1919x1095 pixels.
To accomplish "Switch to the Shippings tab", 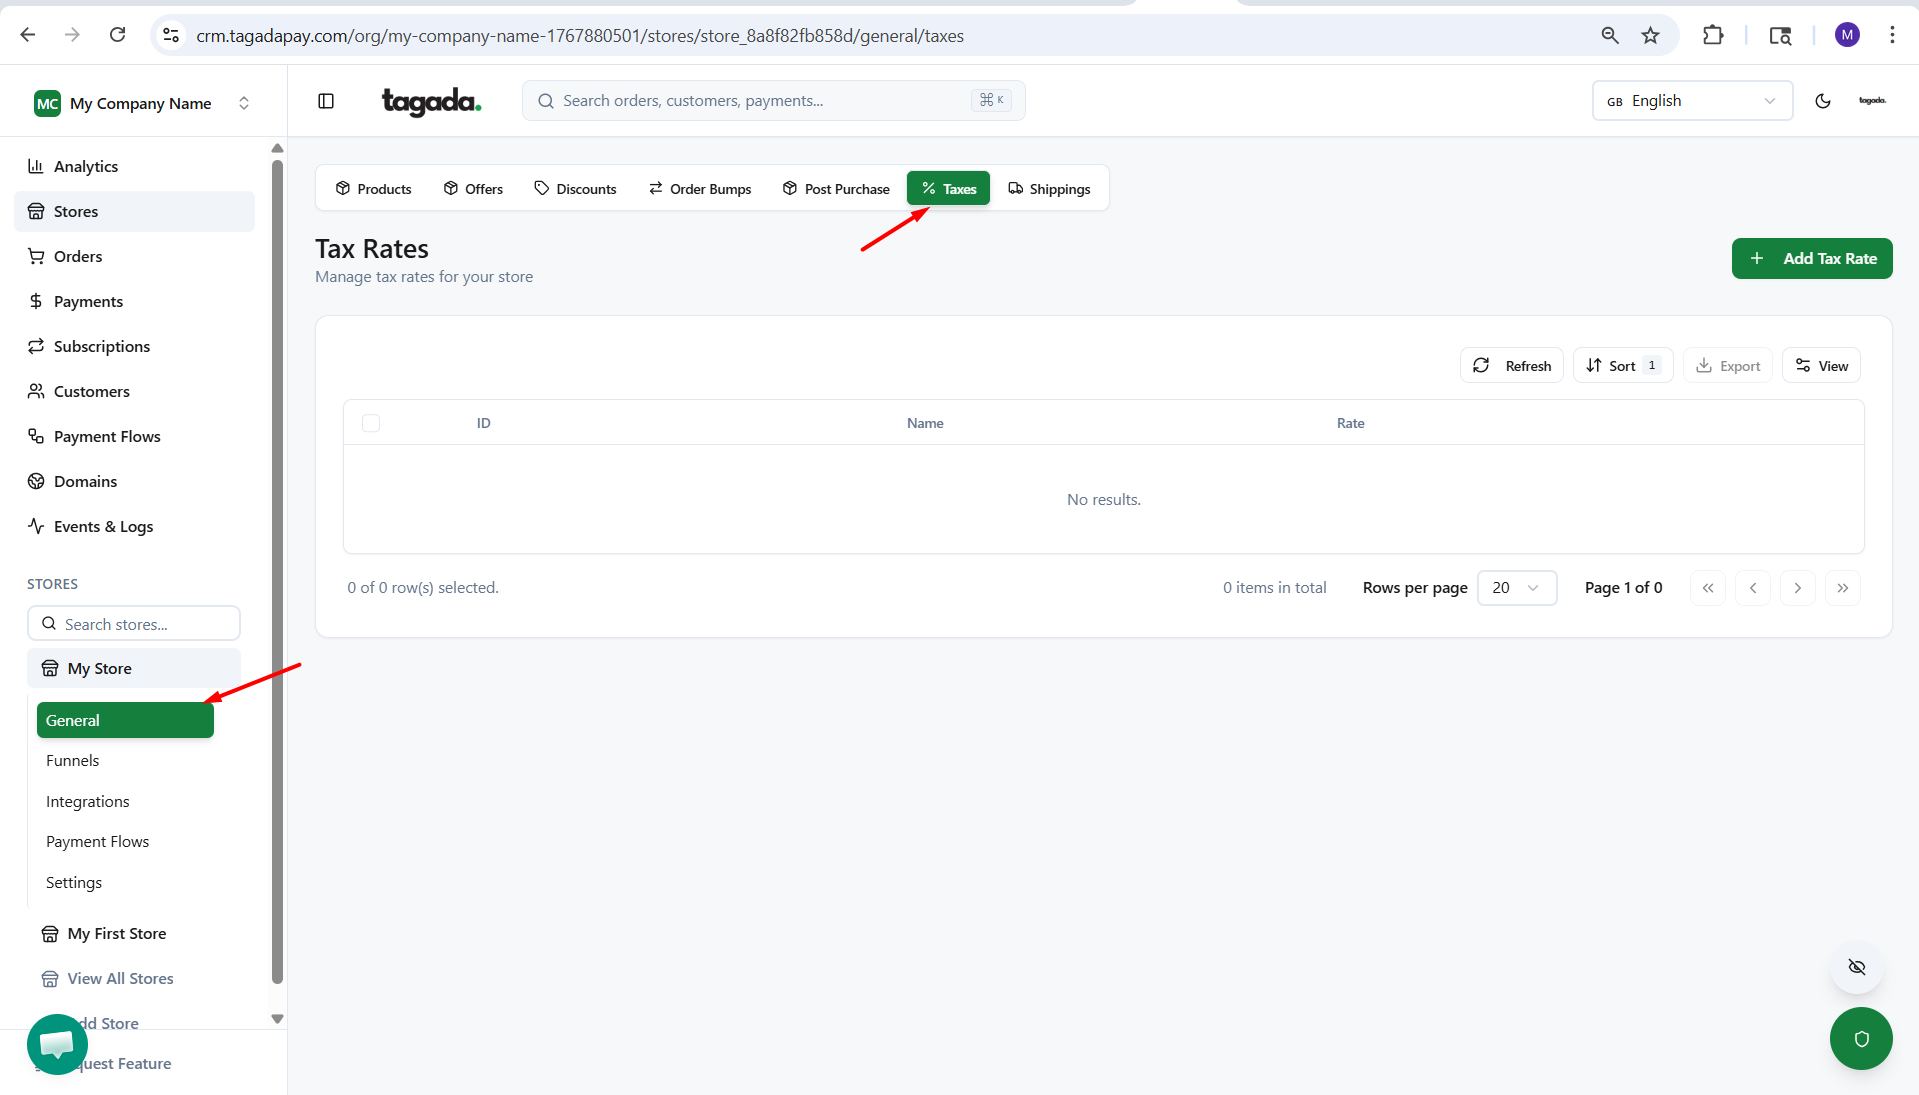I will 1049,189.
